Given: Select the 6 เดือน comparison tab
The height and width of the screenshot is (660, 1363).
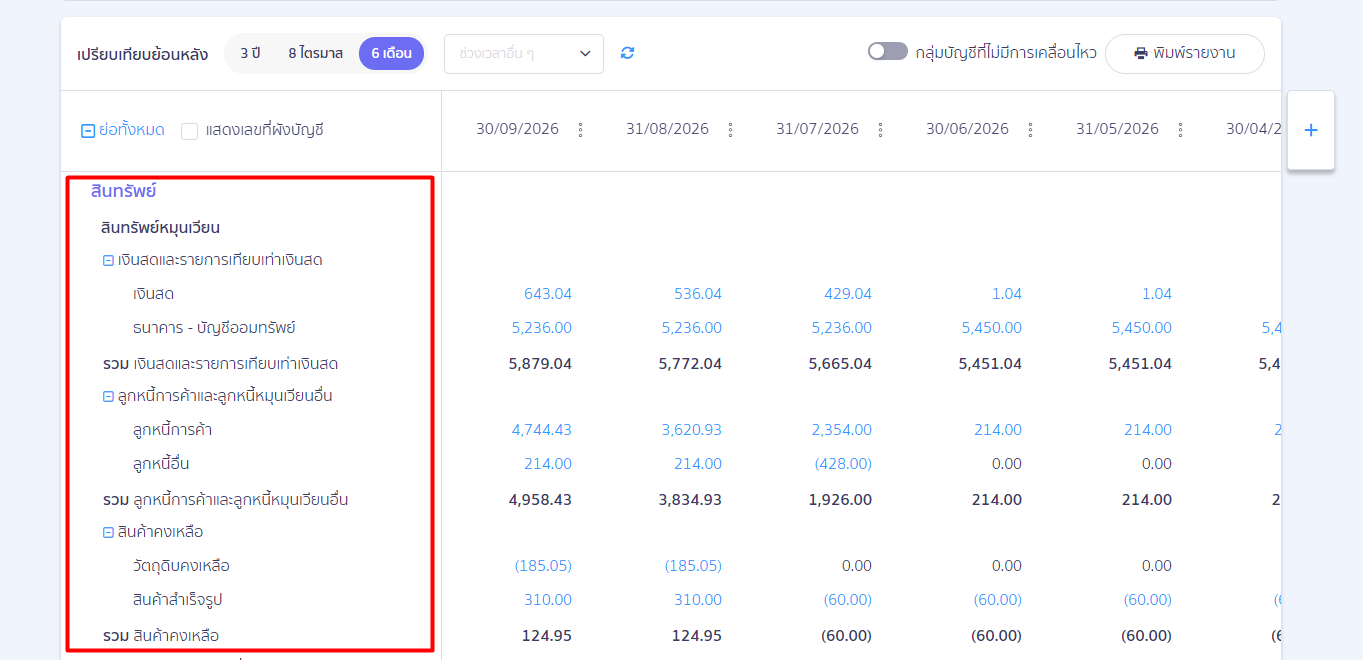Looking at the screenshot, I should 391,53.
